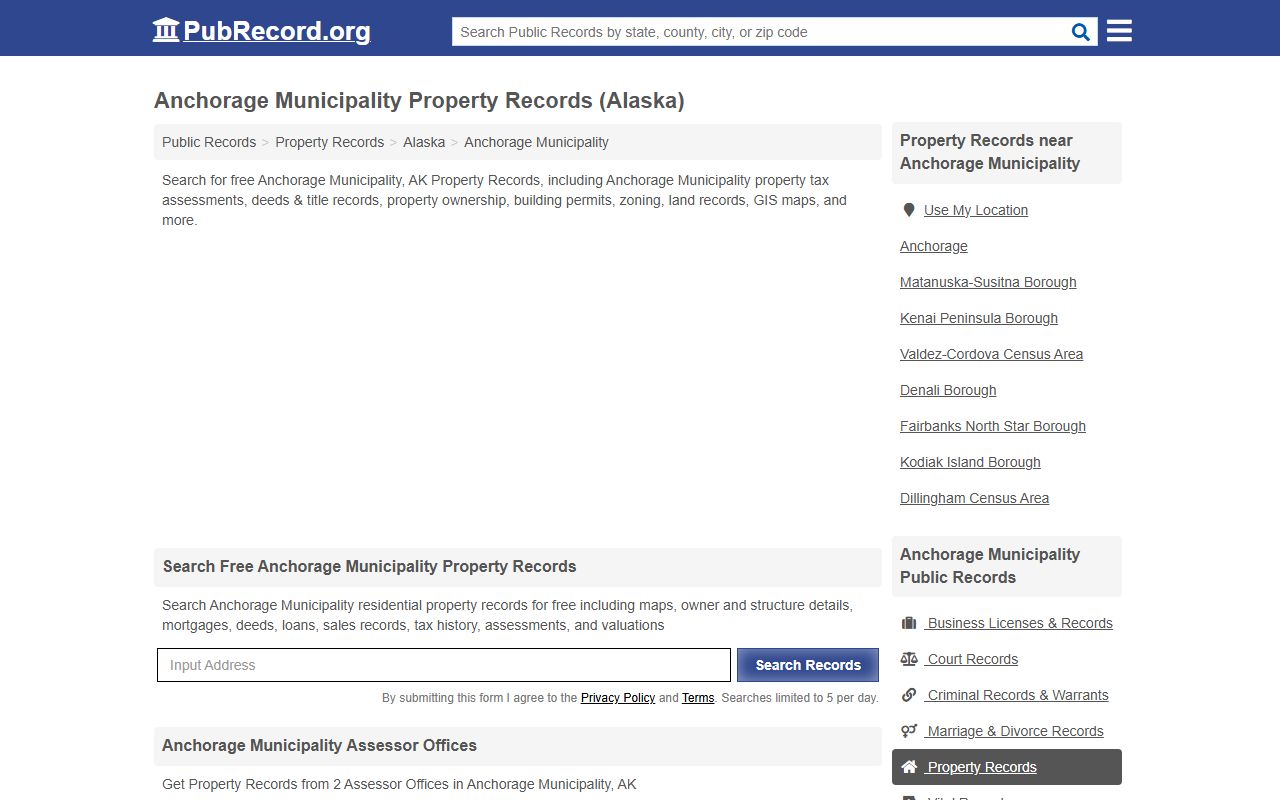Click the Business Licenses briefcase icon
1280x800 pixels.
(909, 623)
